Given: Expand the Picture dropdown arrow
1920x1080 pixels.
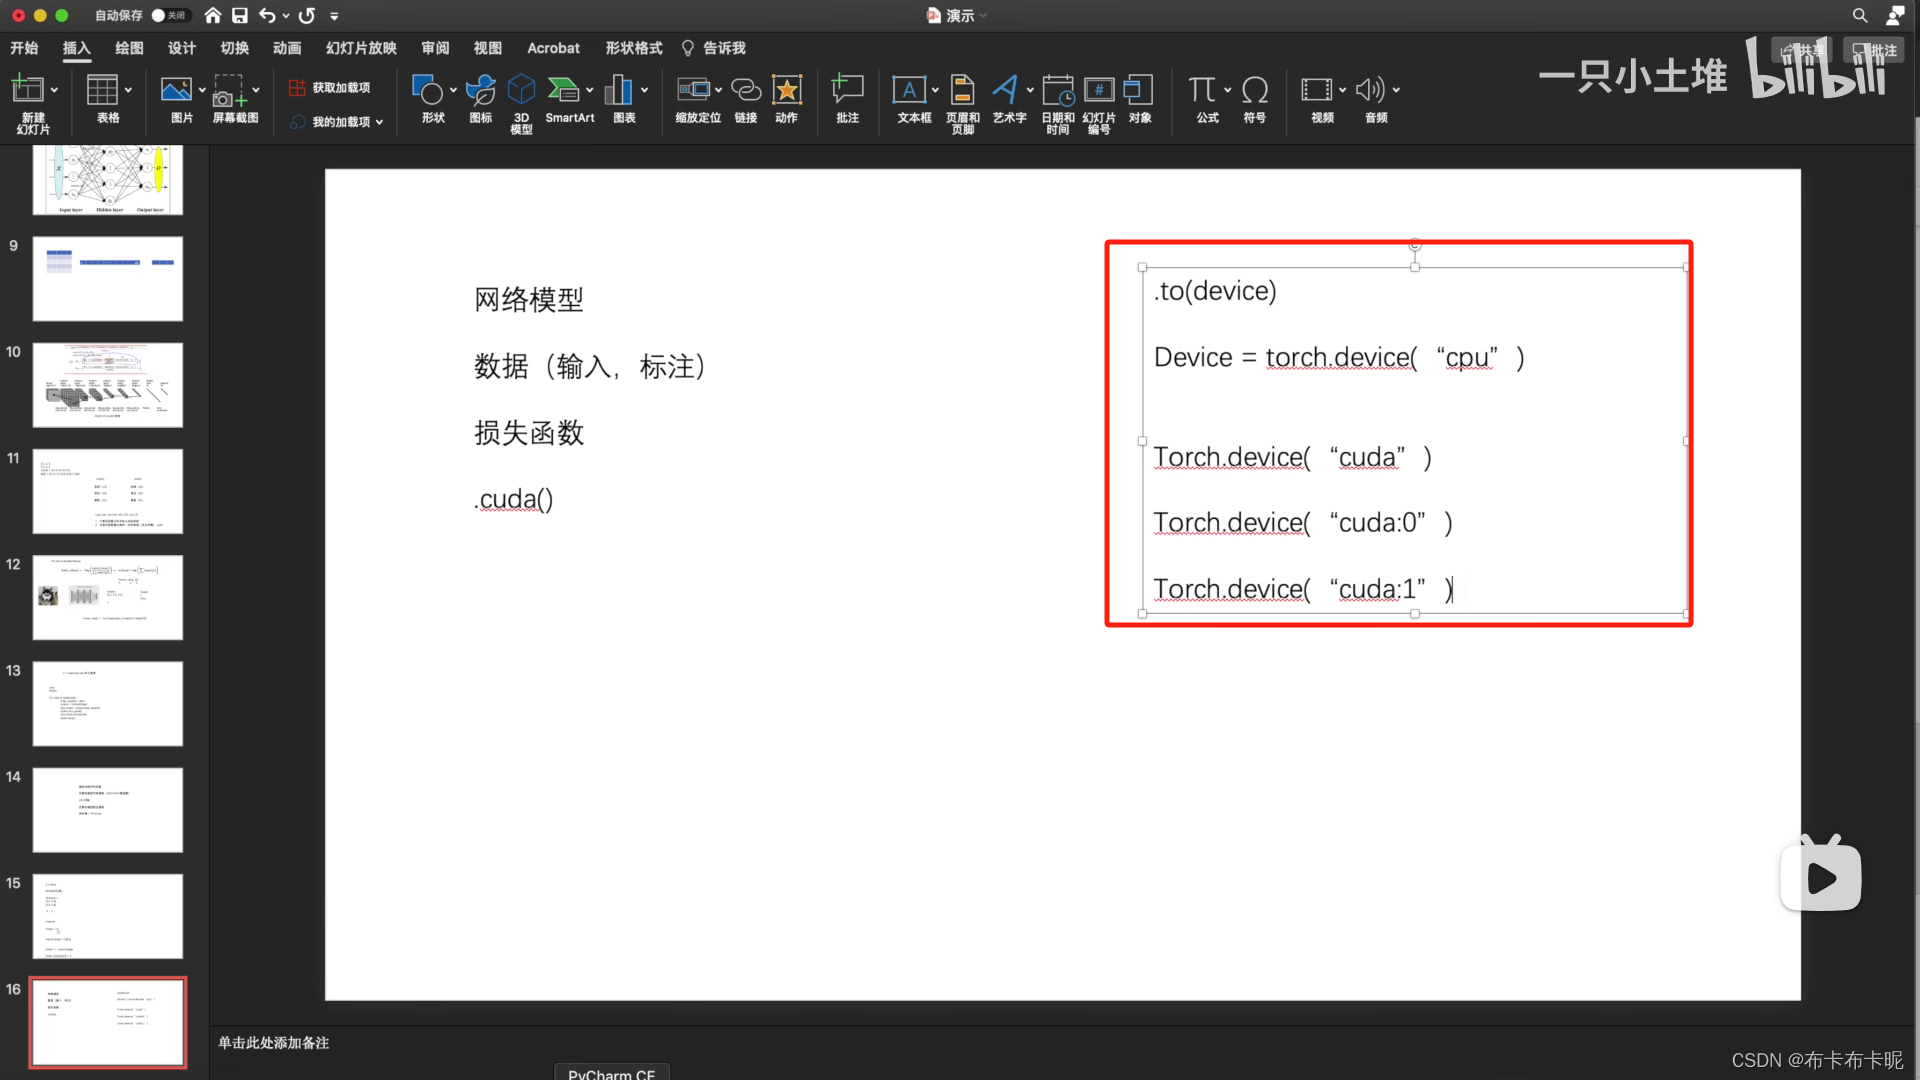Looking at the screenshot, I should [x=202, y=90].
